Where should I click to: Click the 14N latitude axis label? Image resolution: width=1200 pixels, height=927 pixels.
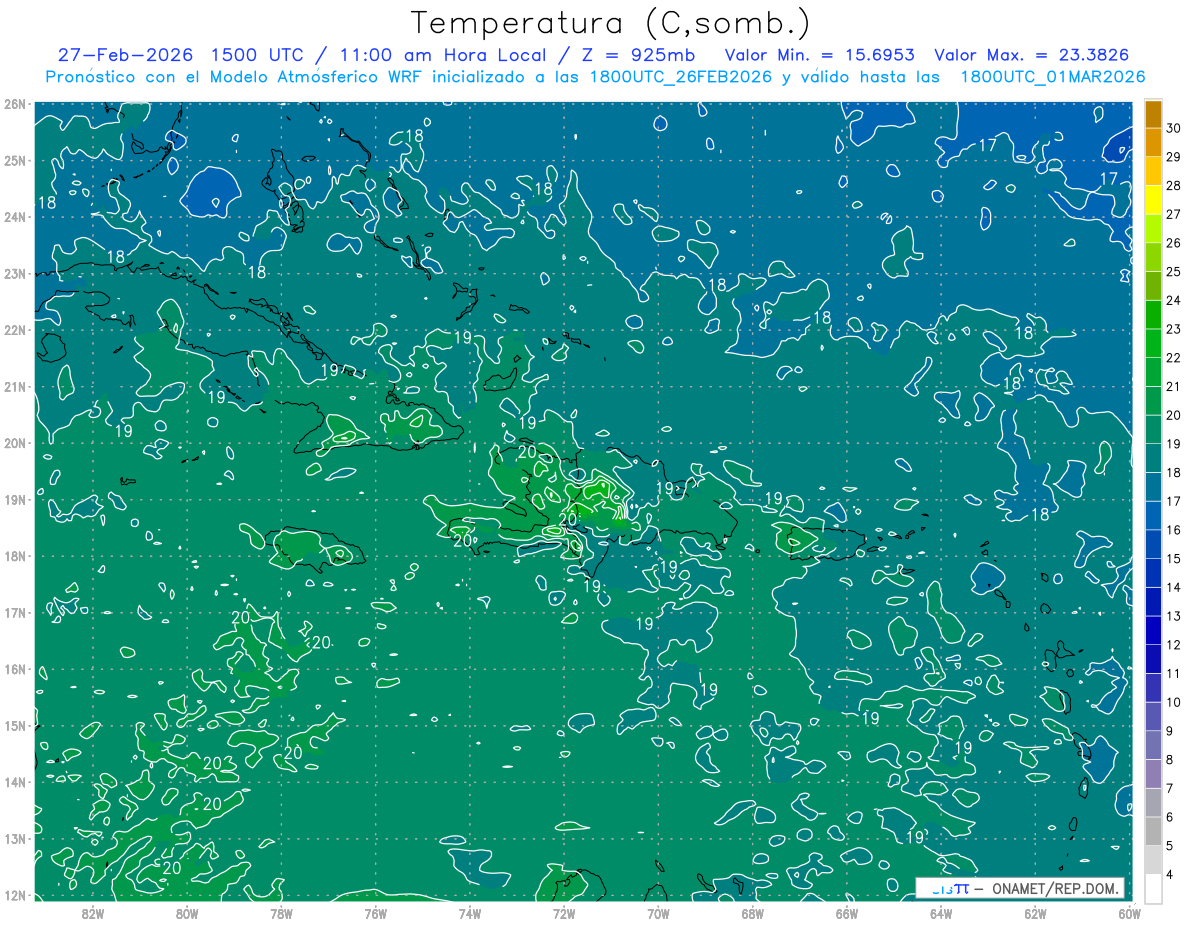15,782
